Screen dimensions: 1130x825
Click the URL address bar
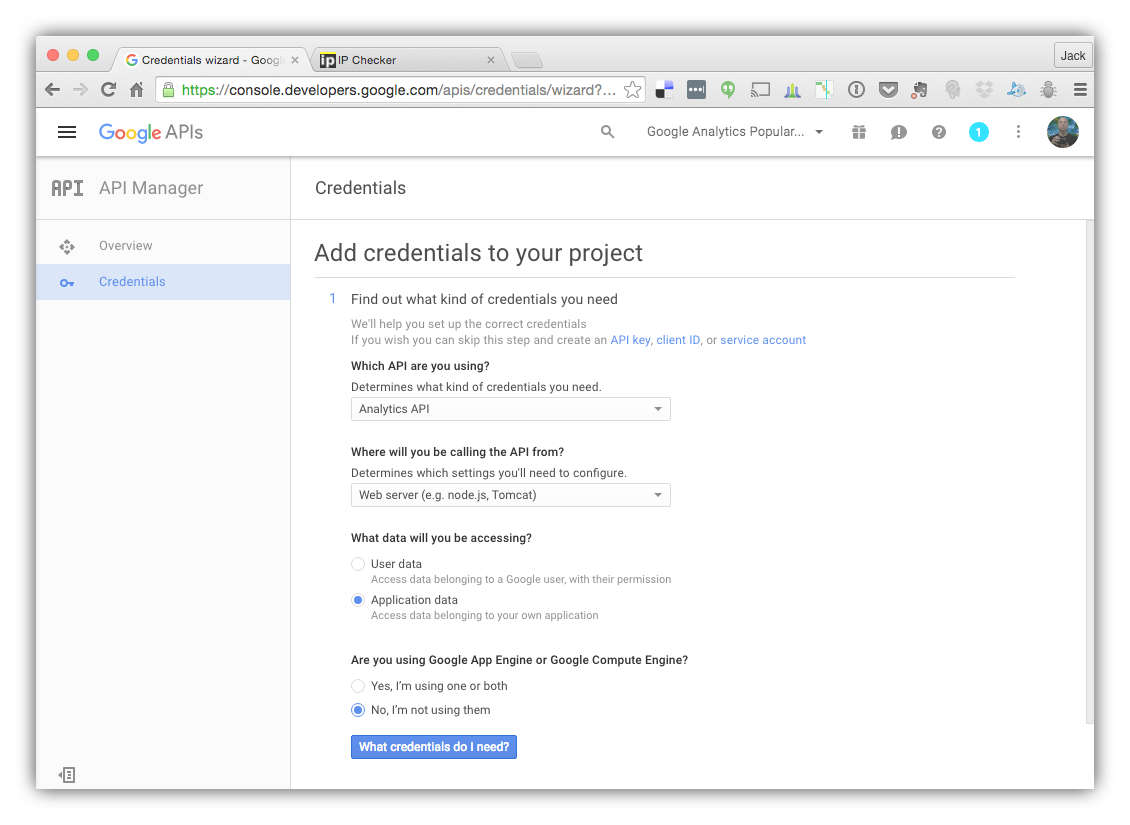coord(398,89)
